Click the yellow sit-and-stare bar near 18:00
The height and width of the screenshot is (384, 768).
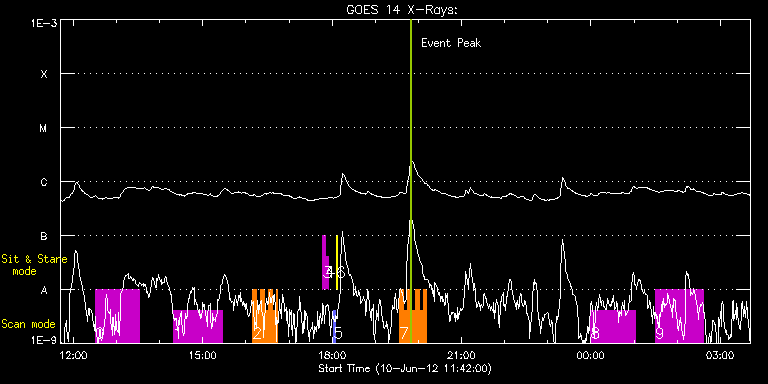pyautogui.click(x=337, y=263)
